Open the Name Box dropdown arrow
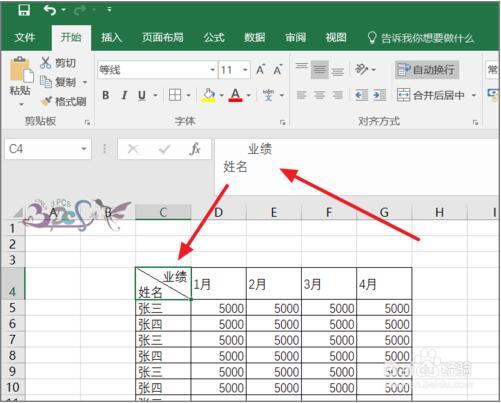The height and width of the screenshot is (403, 501). coord(84,149)
